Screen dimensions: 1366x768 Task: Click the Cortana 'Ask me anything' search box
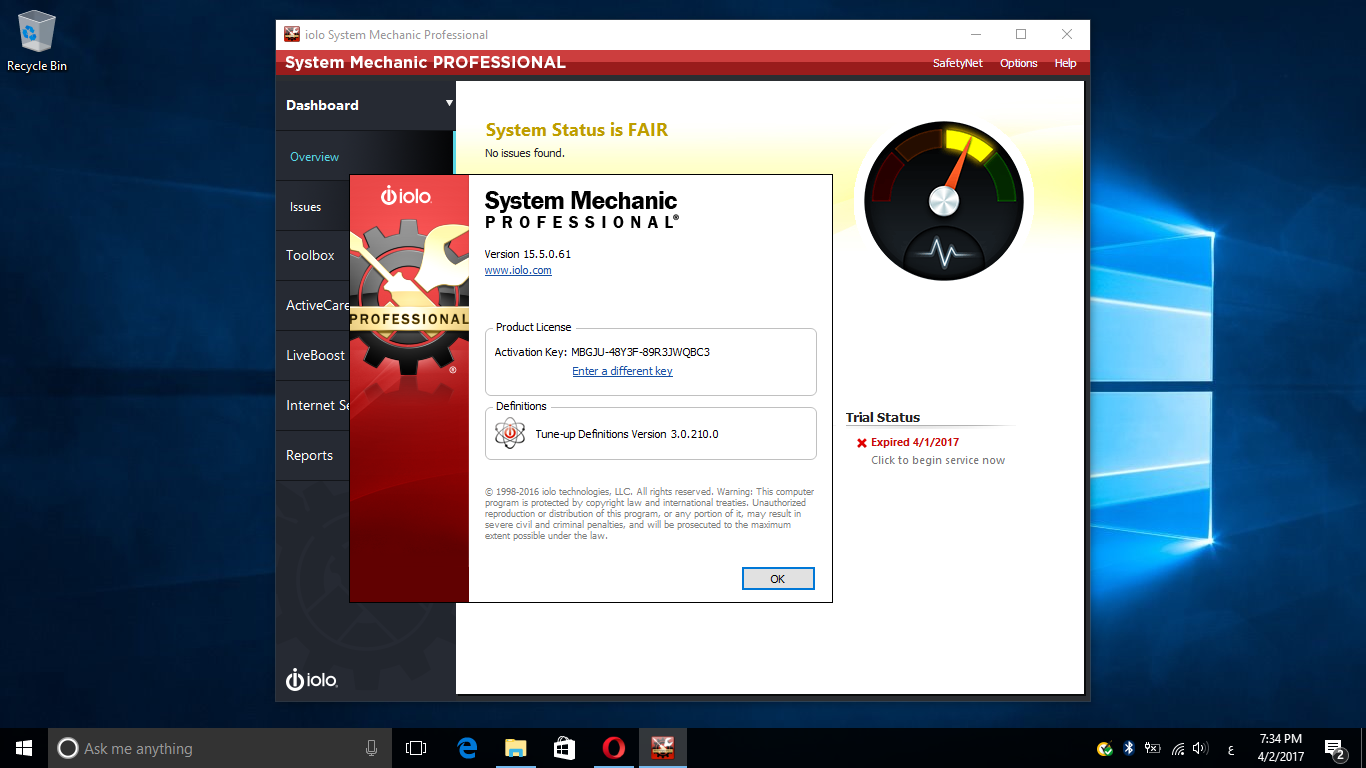point(220,748)
